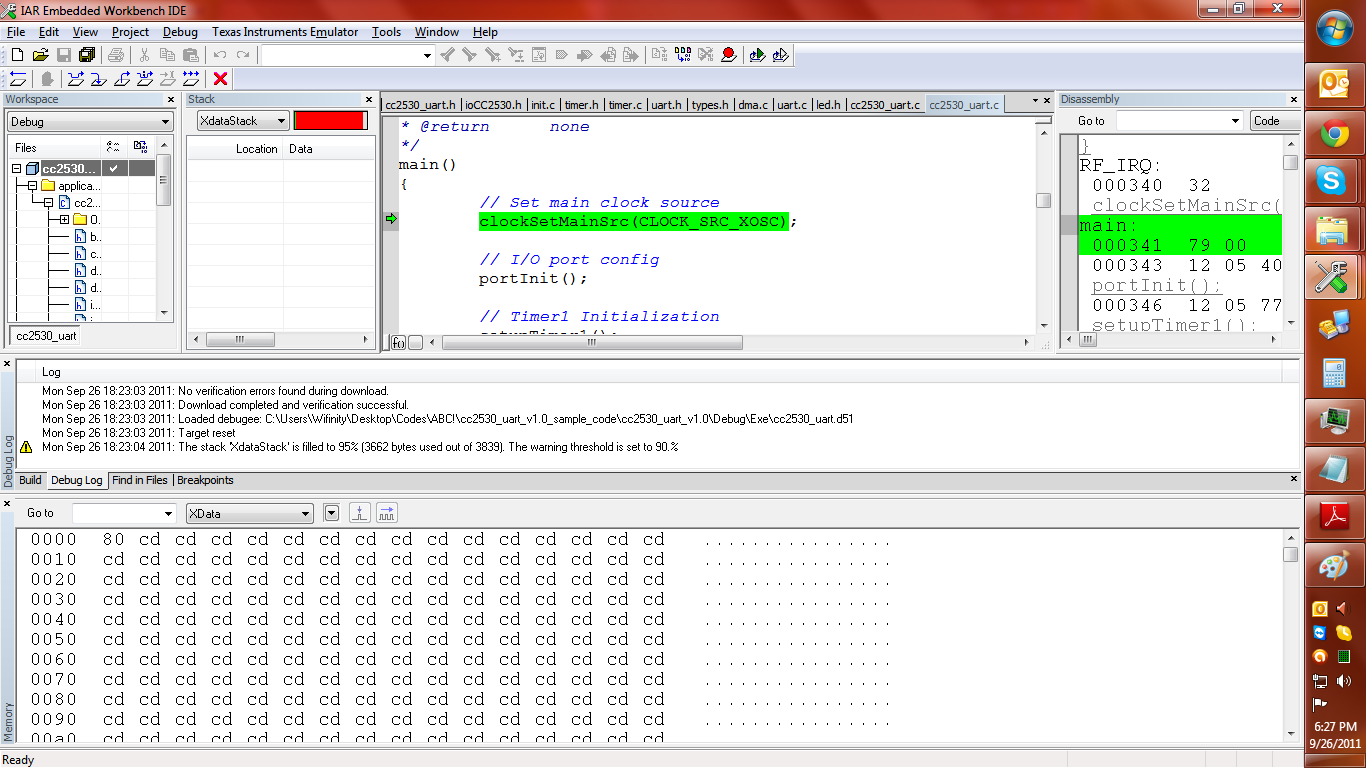Screen dimensions: 1366x768
Task: Open the Project menu
Action: point(130,32)
